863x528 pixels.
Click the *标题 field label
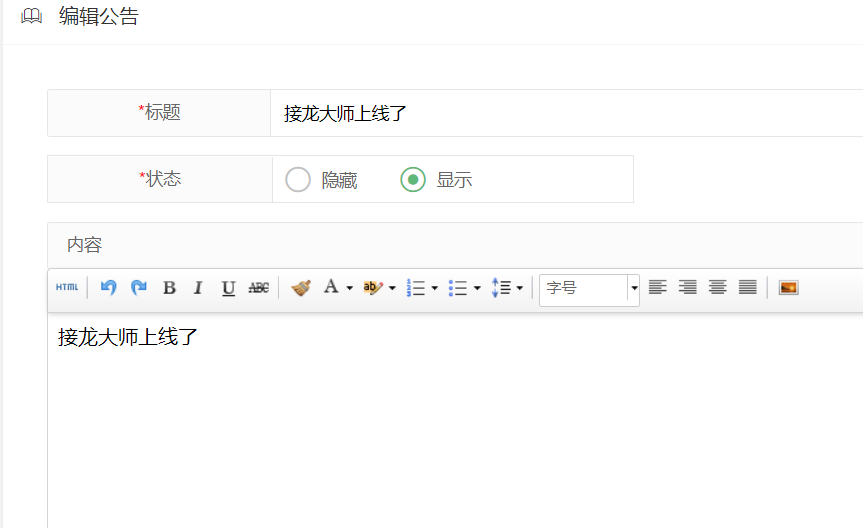click(159, 112)
